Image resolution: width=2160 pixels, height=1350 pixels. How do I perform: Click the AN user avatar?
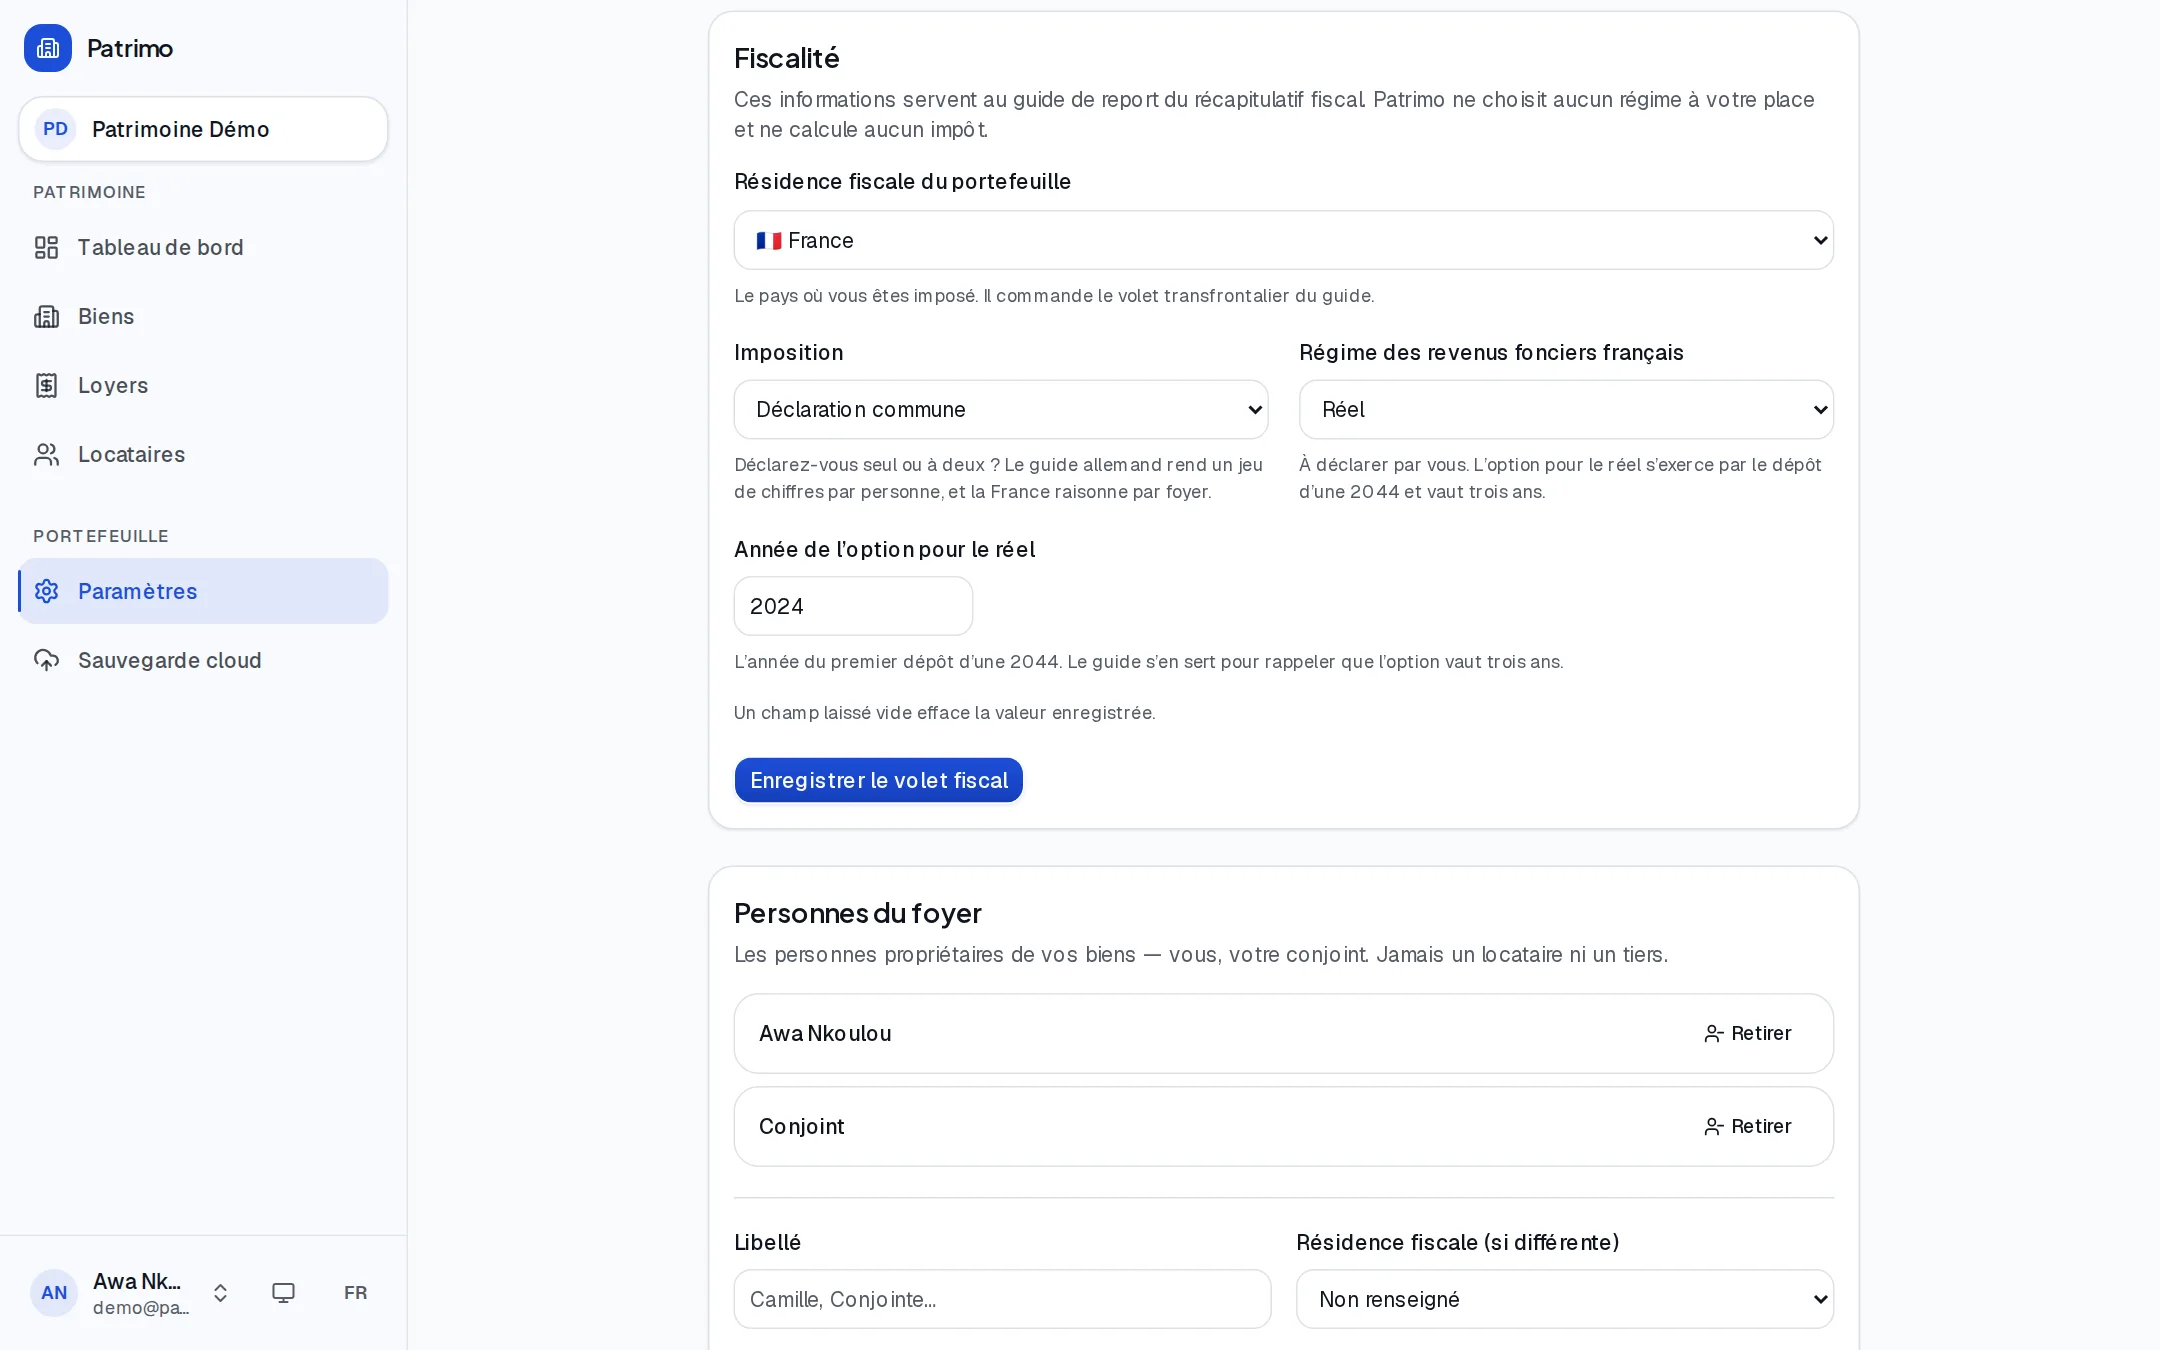(x=54, y=1293)
